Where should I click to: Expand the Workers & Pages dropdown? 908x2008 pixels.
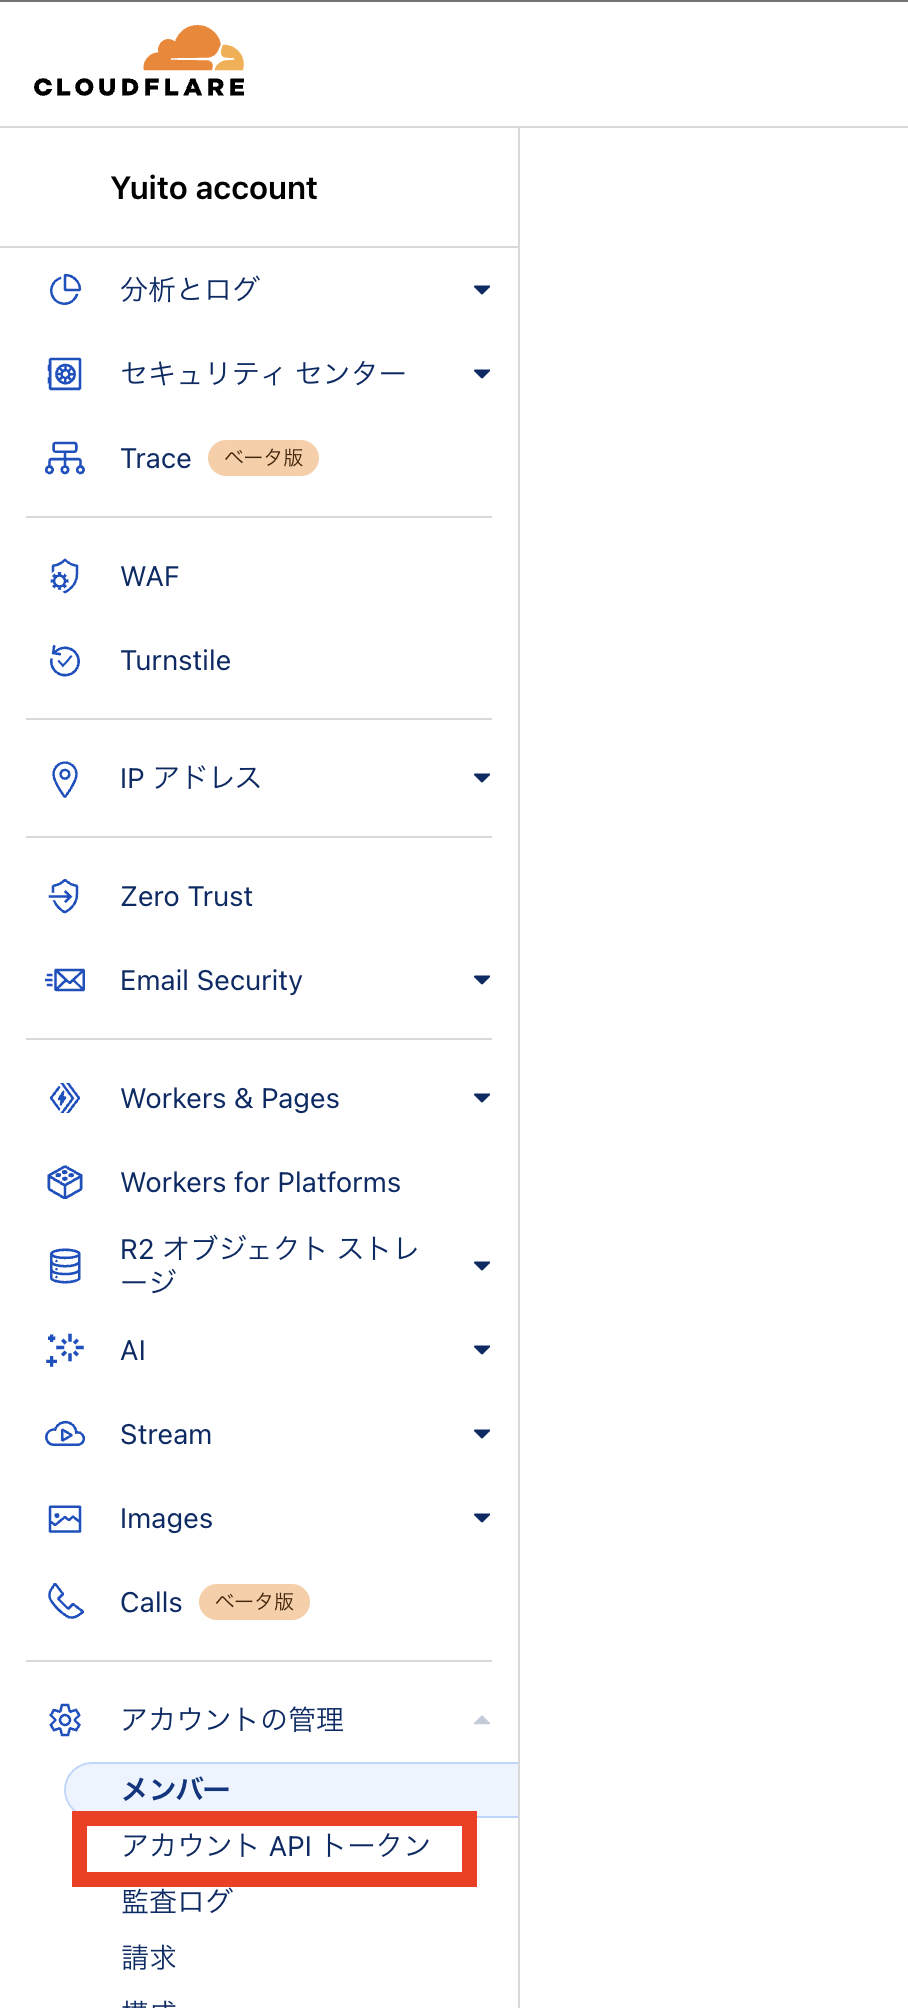point(482,1098)
